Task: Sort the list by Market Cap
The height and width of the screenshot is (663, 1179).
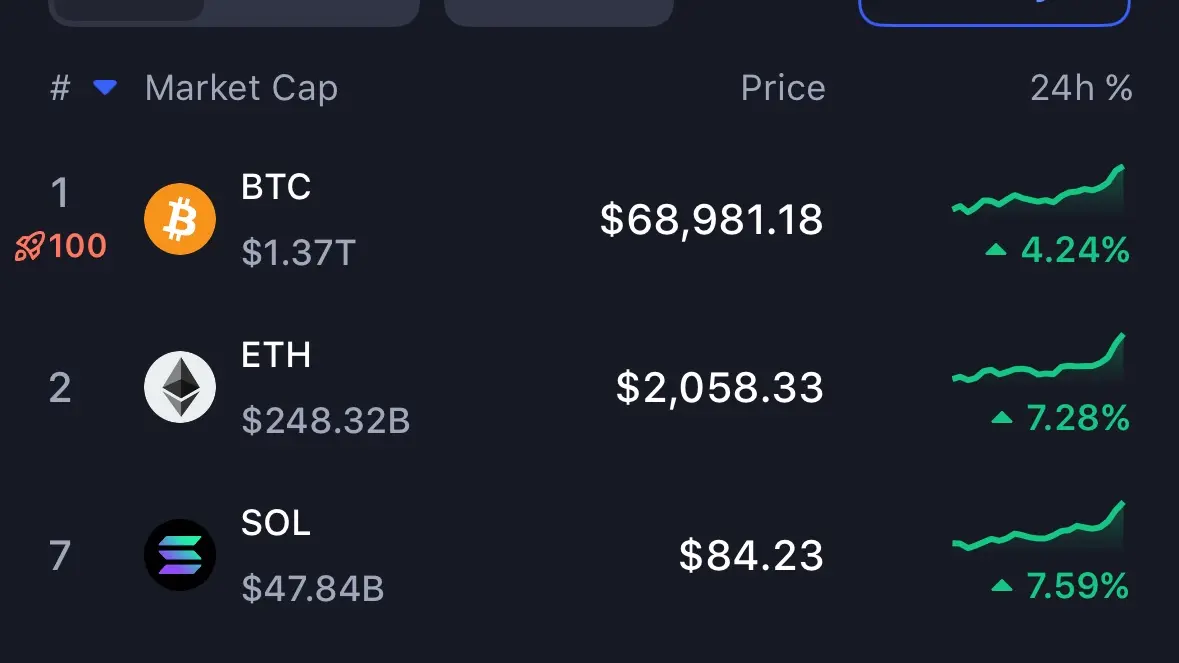Action: [241, 88]
